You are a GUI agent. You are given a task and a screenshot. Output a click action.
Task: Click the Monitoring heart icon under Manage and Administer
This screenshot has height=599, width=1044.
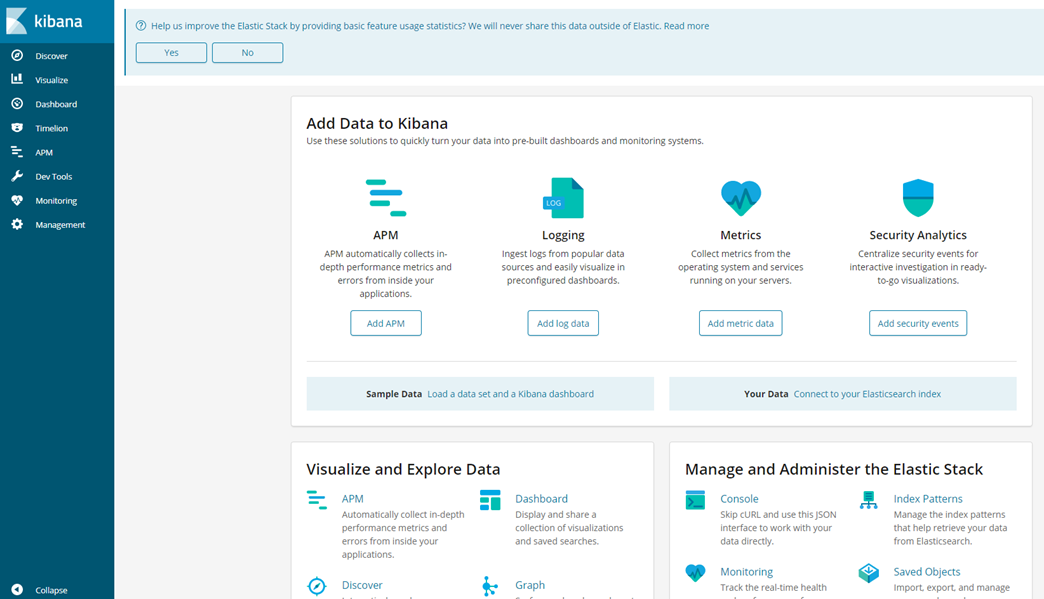pyautogui.click(x=695, y=572)
